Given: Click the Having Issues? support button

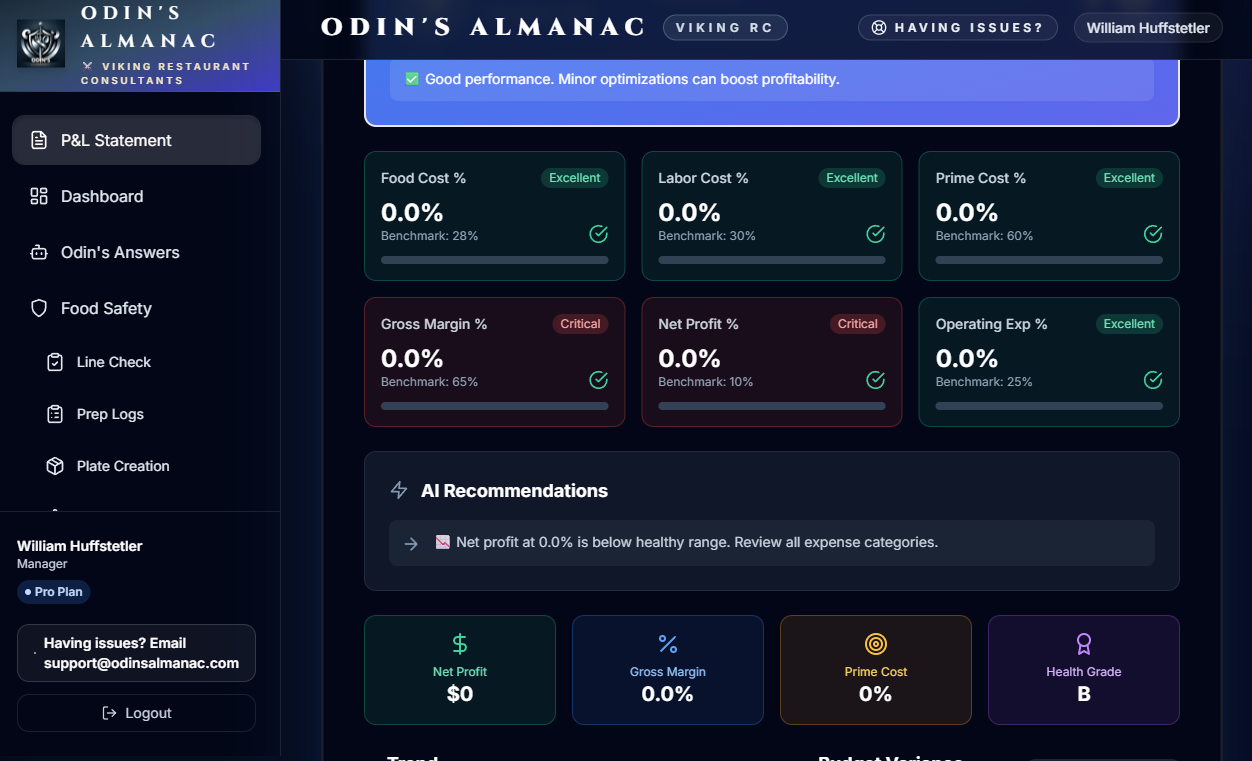Looking at the screenshot, I should (x=957, y=27).
